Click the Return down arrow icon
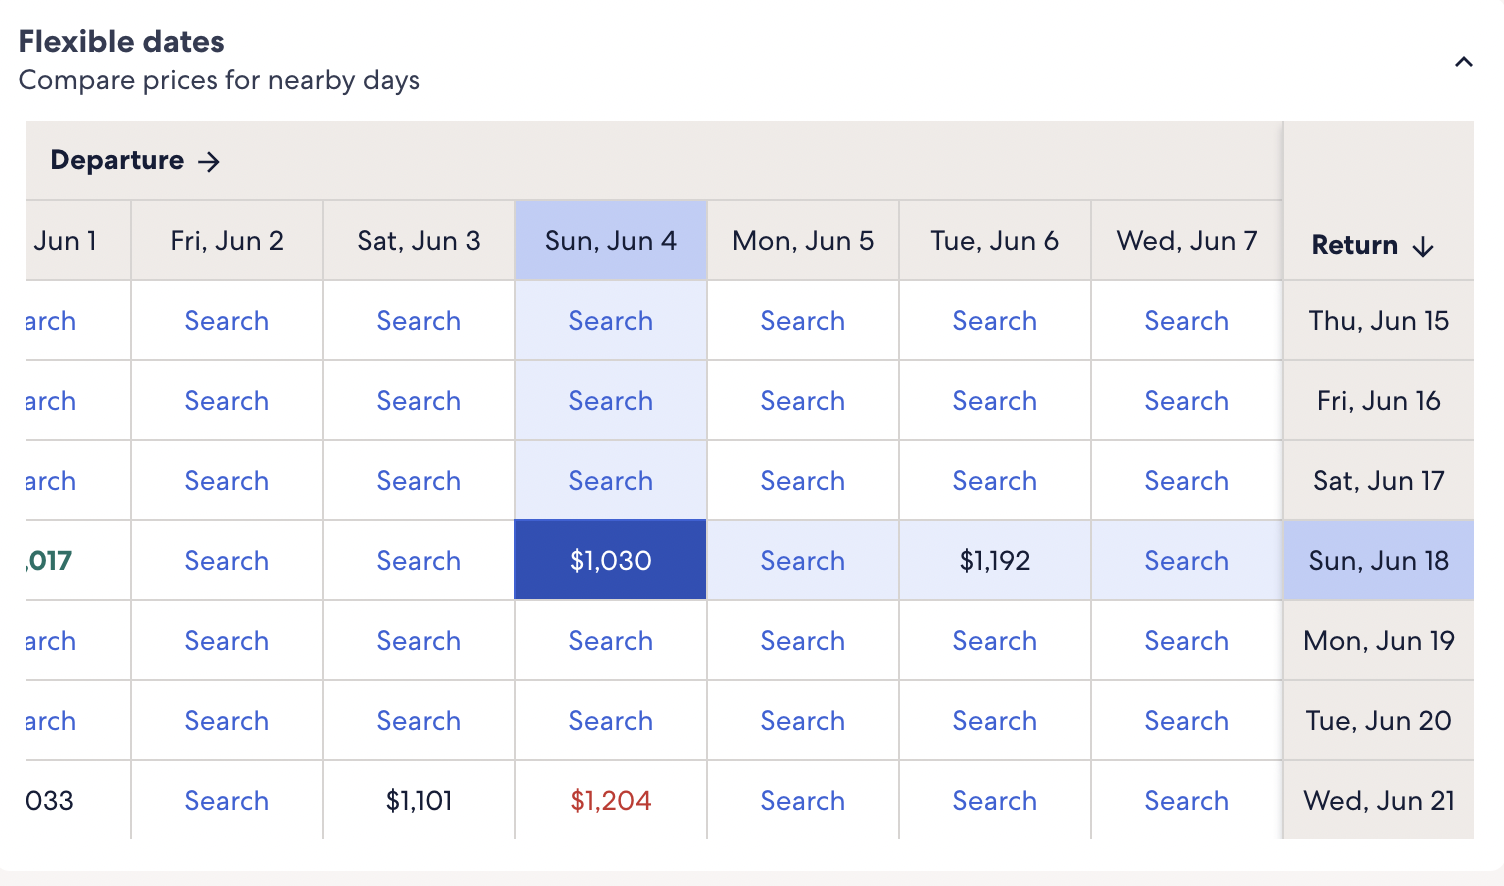This screenshot has height=886, width=1504. [1423, 247]
